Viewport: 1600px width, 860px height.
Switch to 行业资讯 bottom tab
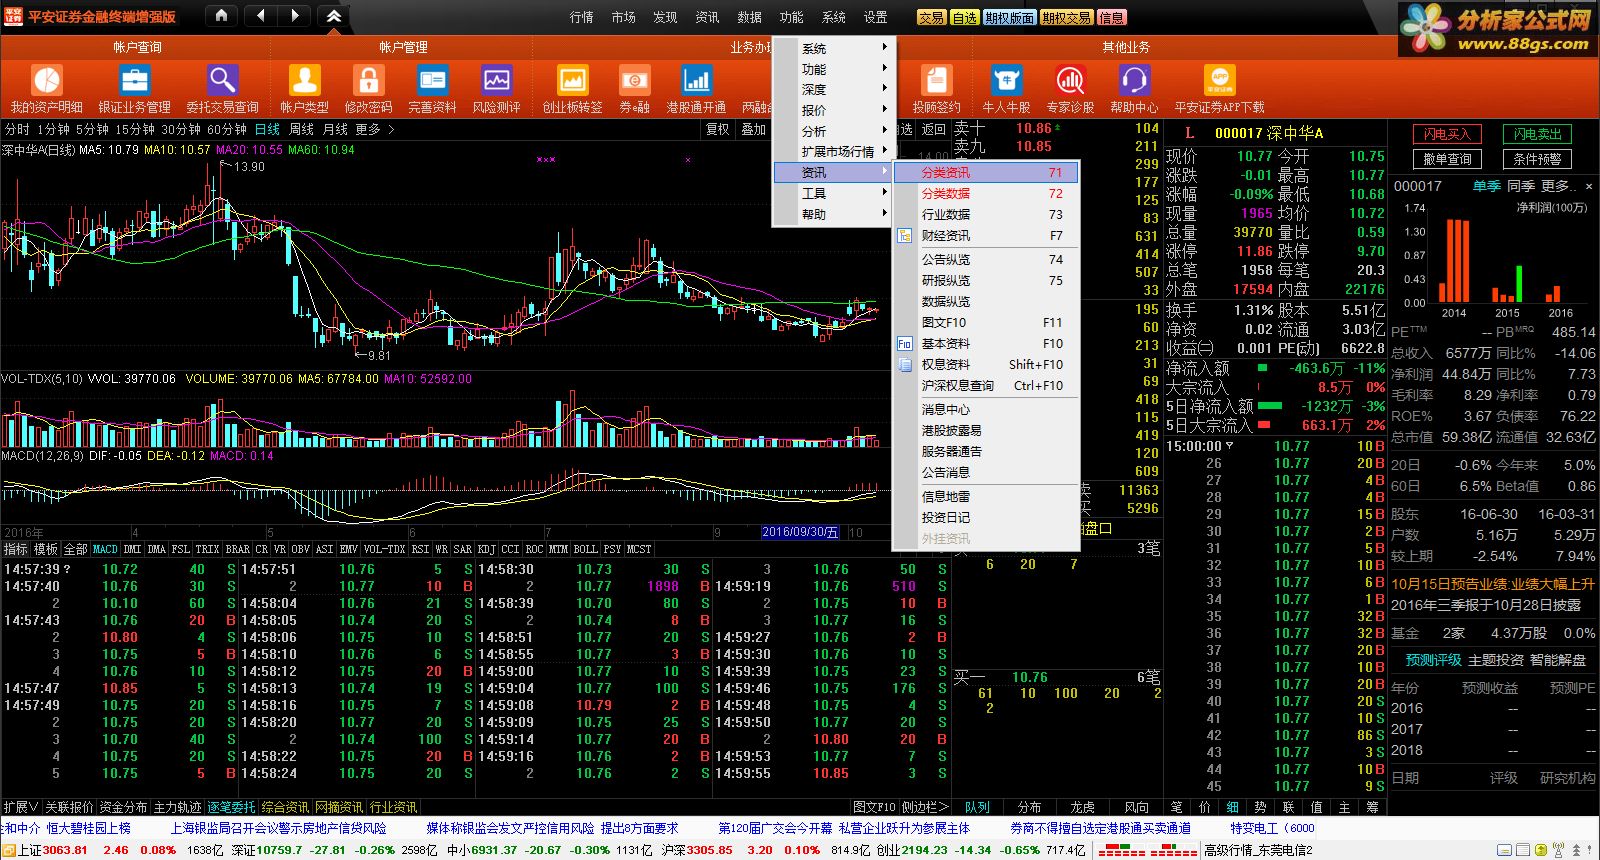point(393,807)
